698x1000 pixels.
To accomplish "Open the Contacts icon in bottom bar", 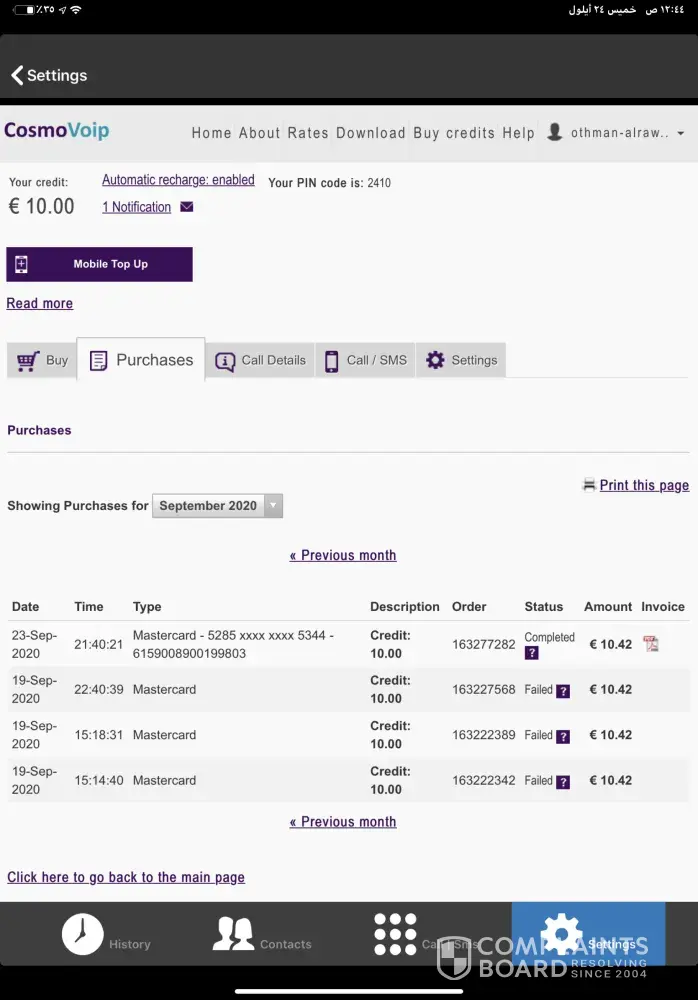I will pos(233,934).
